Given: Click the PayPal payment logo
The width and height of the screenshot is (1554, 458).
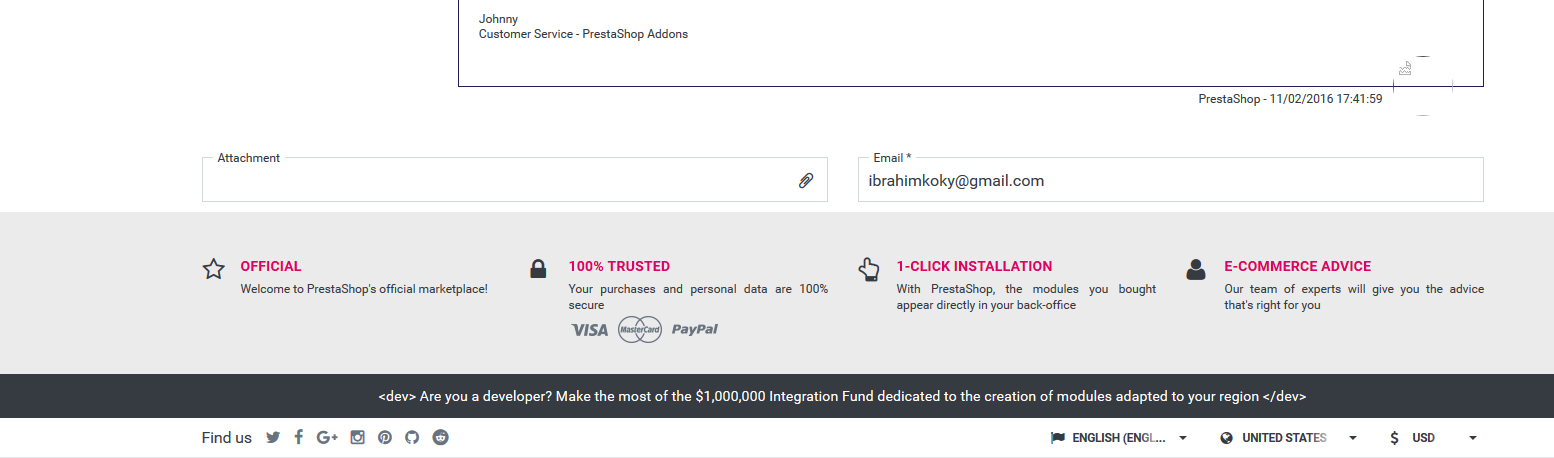Looking at the screenshot, I should 695,329.
